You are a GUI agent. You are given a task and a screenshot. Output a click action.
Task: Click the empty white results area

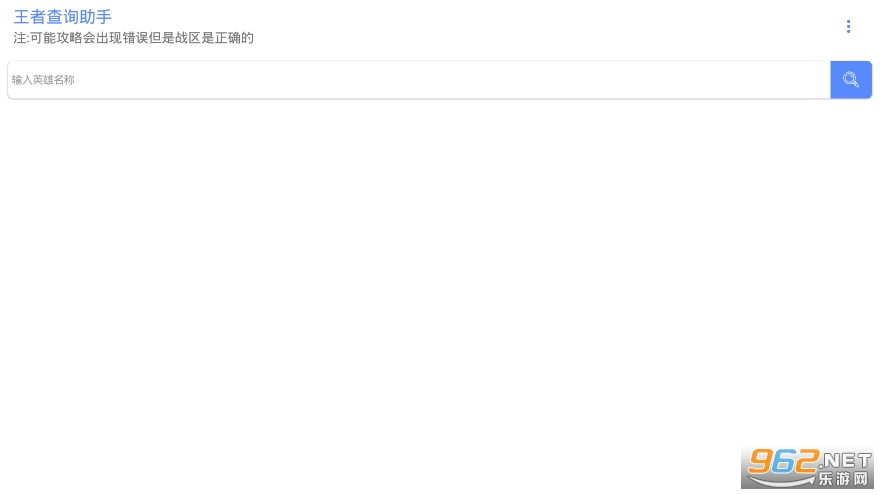coord(440,269)
